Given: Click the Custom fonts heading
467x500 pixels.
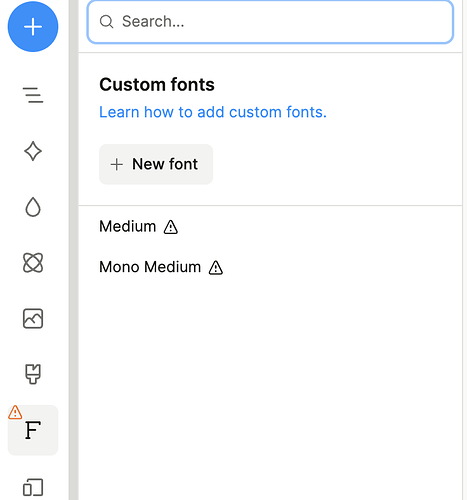Looking at the screenshot, I should pyautogui.click(x=157, y=85).
